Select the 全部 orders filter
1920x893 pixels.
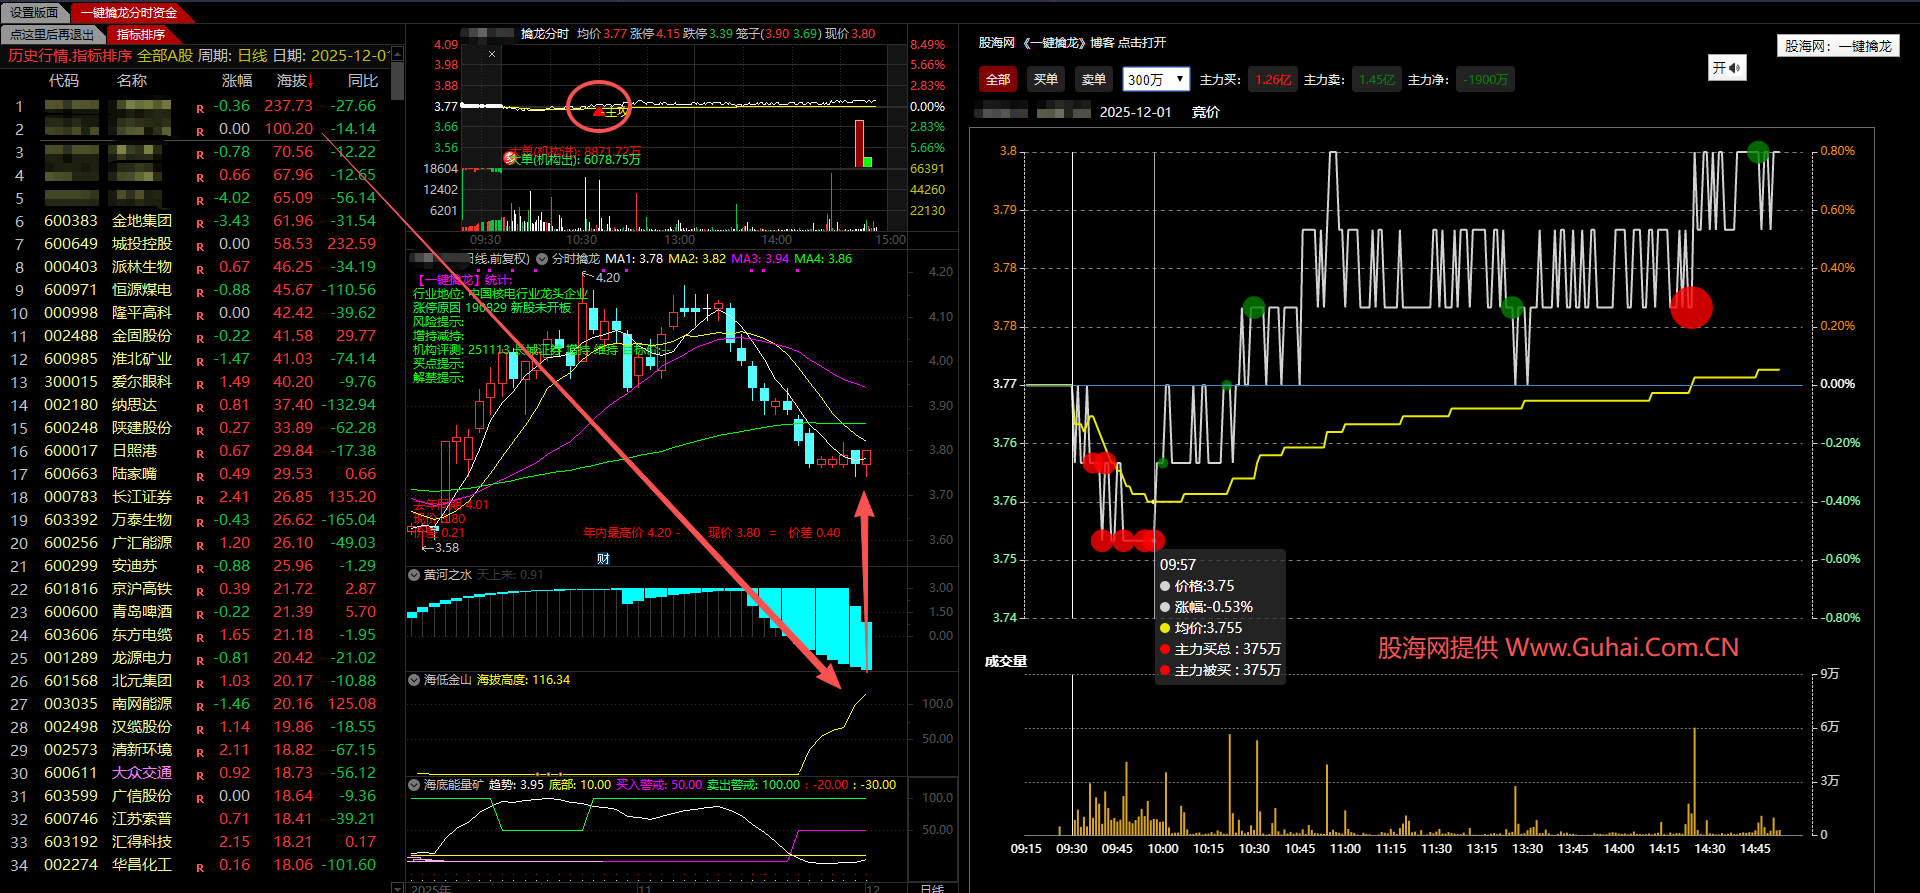(997, 80)
